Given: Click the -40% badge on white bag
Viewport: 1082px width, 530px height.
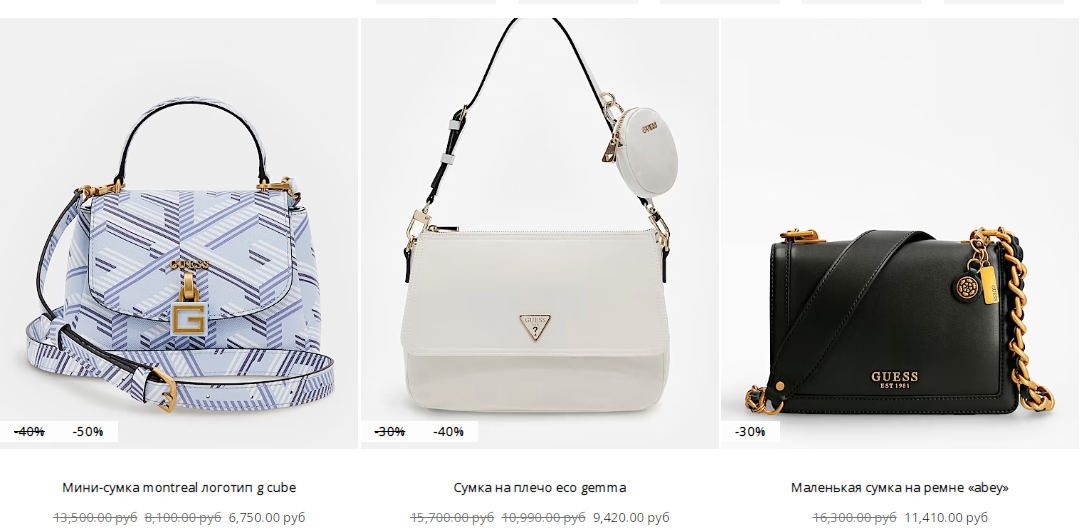Looking at the screenshot, I should coord(449,431).
